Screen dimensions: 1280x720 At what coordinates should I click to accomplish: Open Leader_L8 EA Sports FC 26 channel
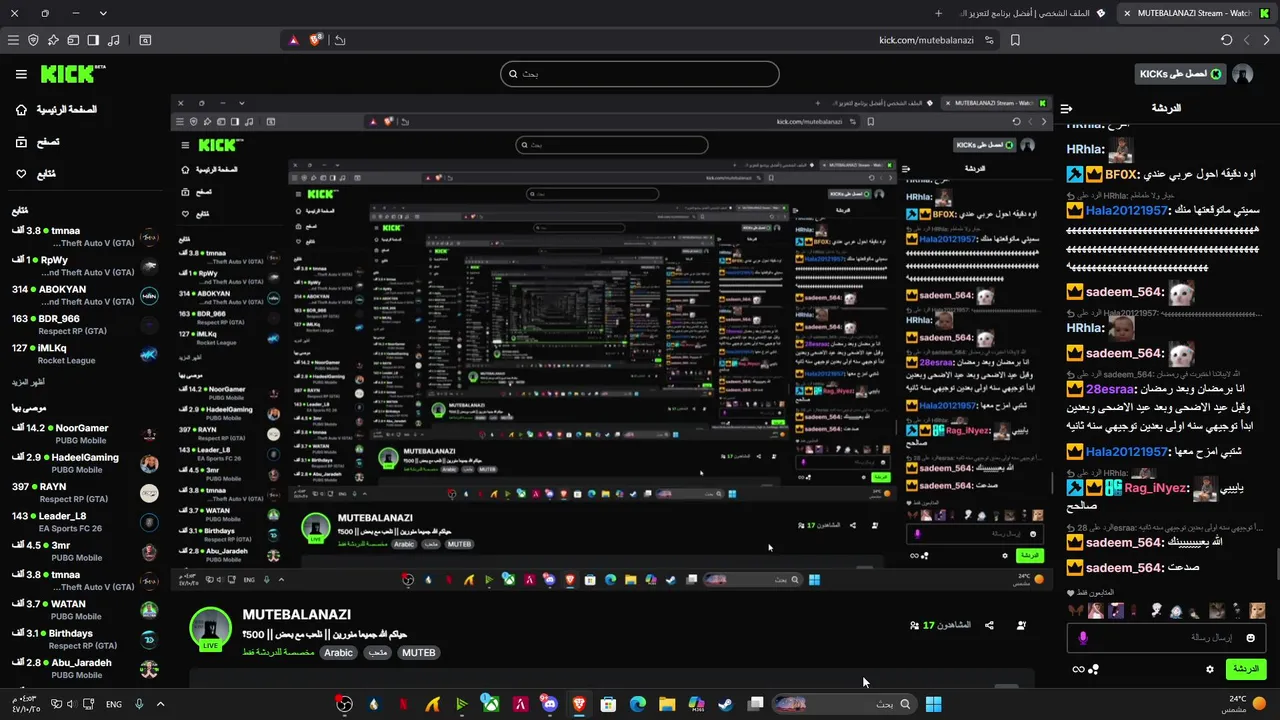(85, 522)
